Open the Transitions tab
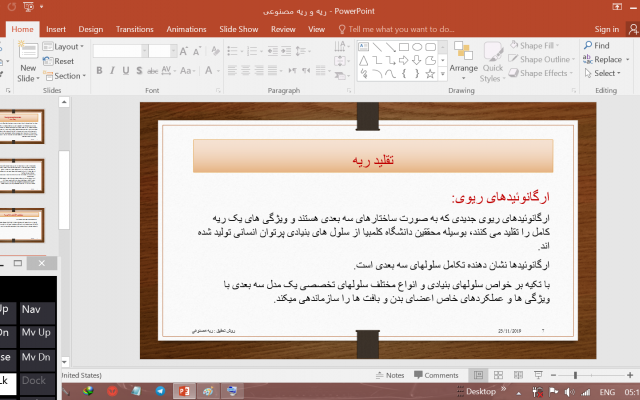The image size is (640, 400). (135, 29)
